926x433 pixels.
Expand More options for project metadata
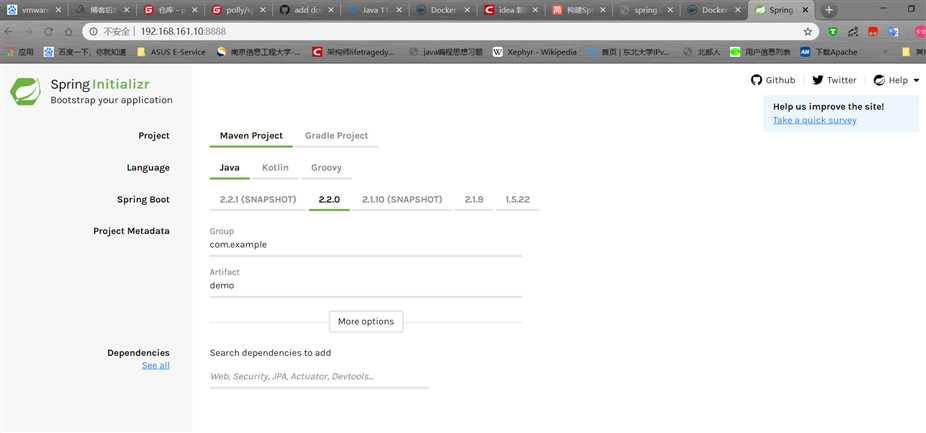pyautogui.click(x=366, y=321)
